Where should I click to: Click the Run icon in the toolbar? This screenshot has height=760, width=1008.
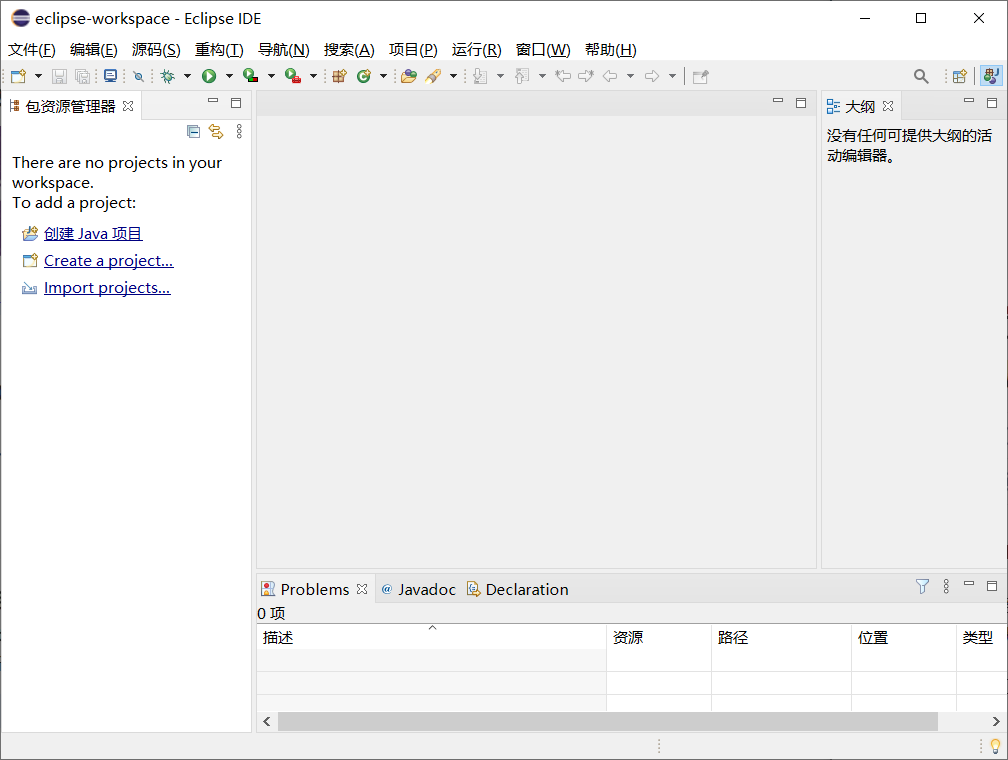click(x=208, y=76)
